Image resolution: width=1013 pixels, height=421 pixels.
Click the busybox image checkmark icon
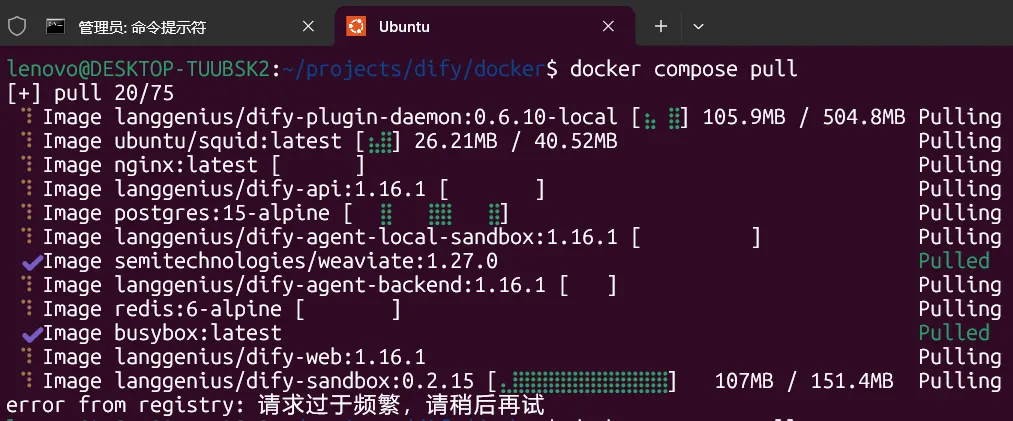pyautogui.click(x=32, y=334)
